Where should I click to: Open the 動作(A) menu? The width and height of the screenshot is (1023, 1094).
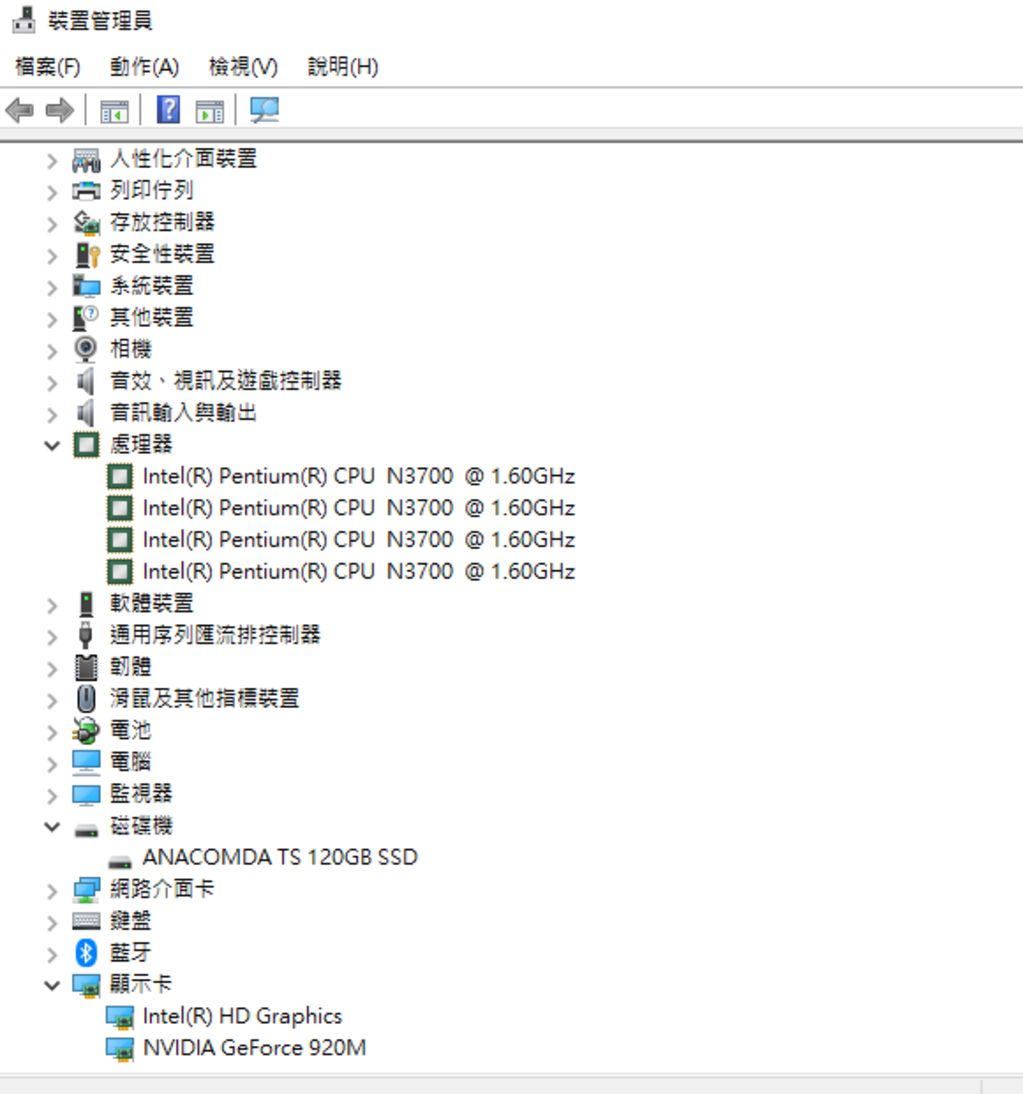click(144, 67)
